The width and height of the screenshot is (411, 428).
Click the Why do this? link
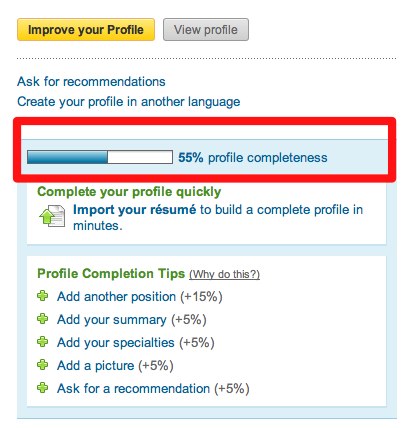(224, 274)
